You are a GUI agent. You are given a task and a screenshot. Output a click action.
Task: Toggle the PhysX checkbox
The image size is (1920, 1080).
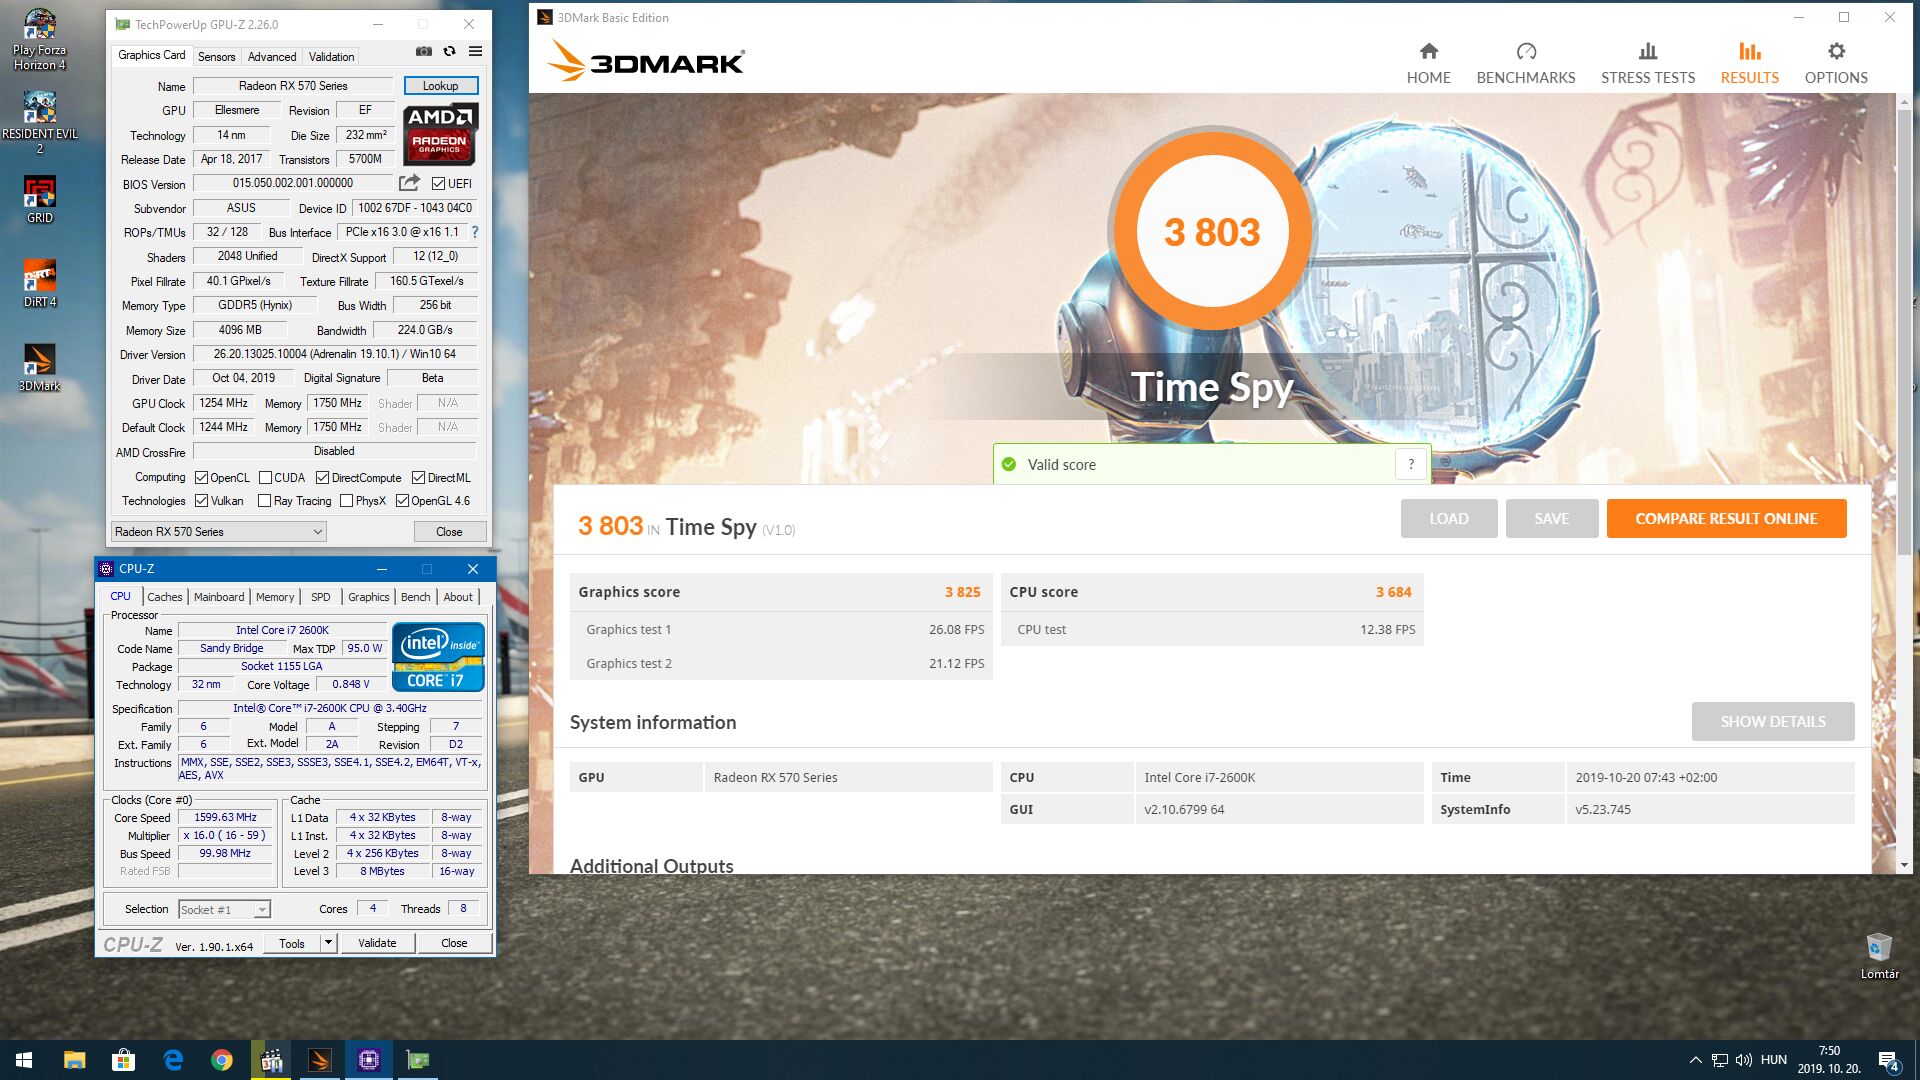346,500
